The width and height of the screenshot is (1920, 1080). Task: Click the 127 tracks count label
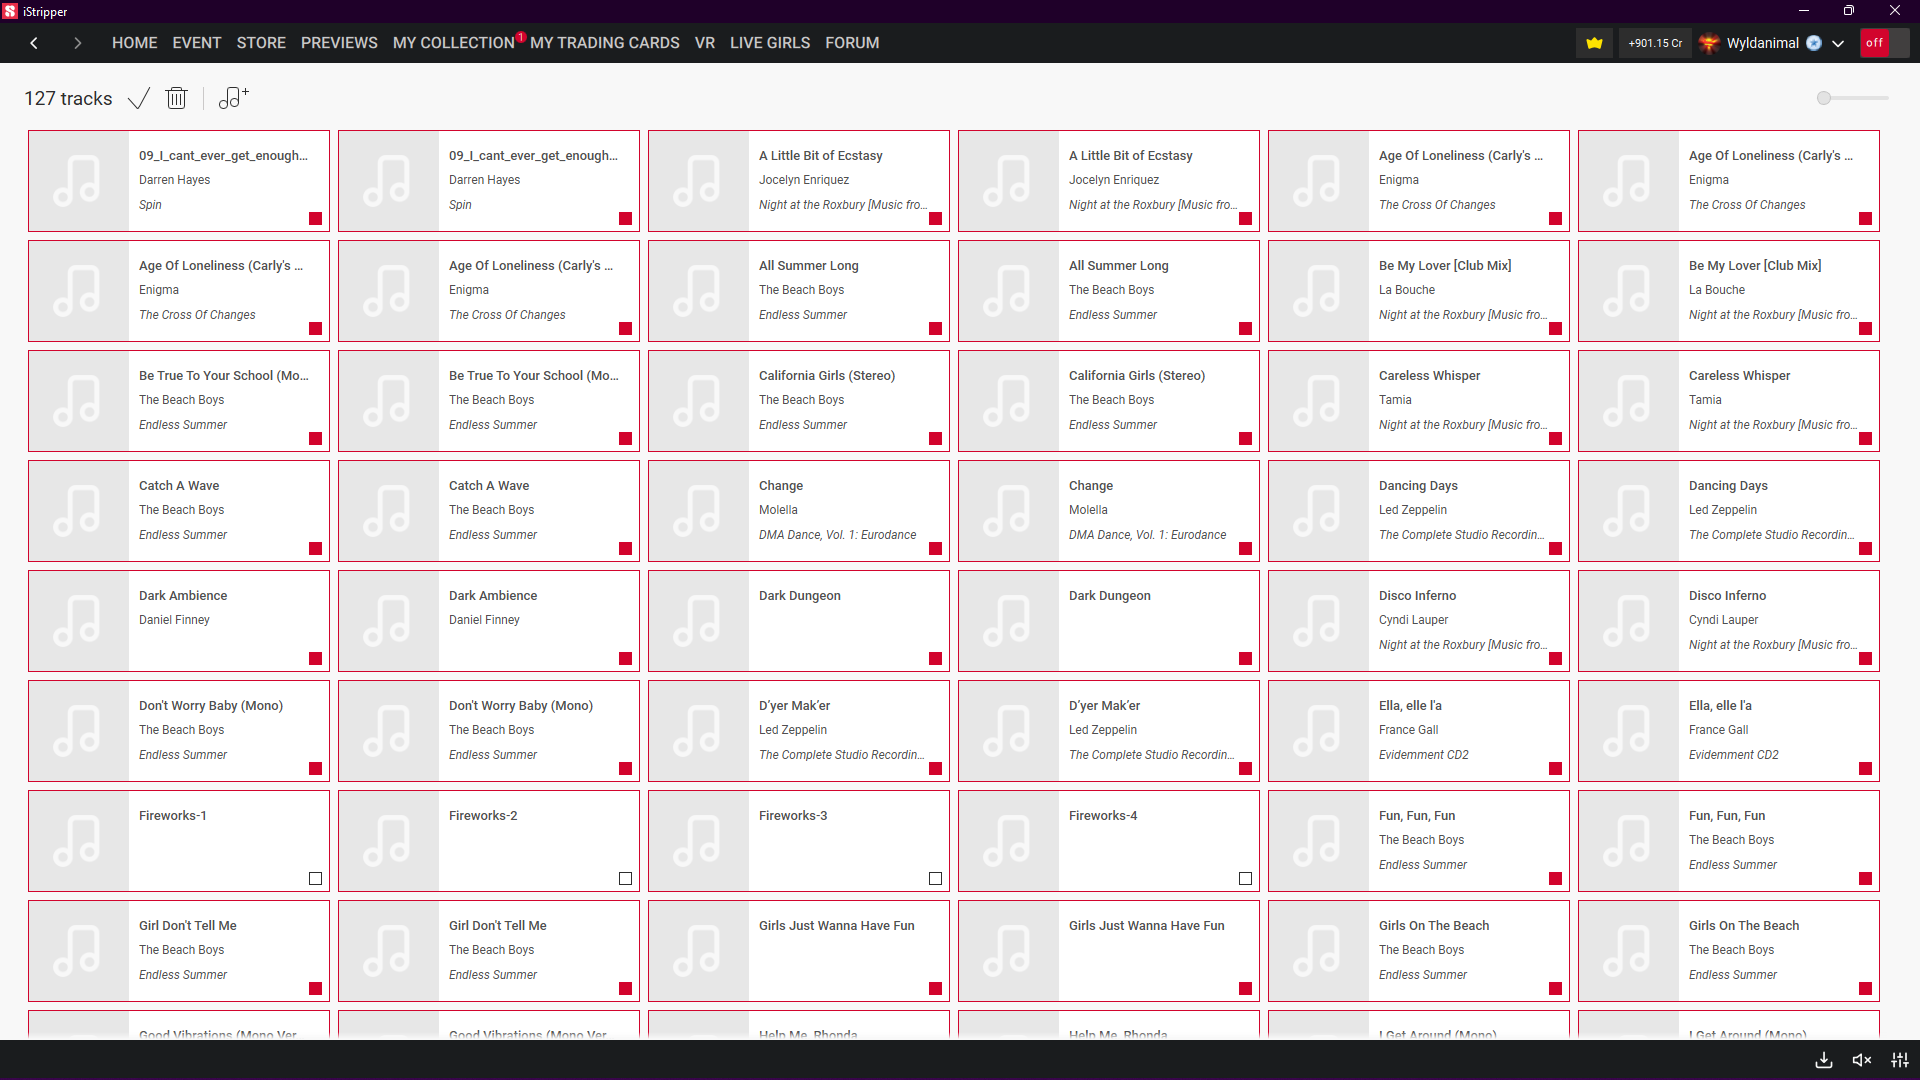(x=68, y=98)
